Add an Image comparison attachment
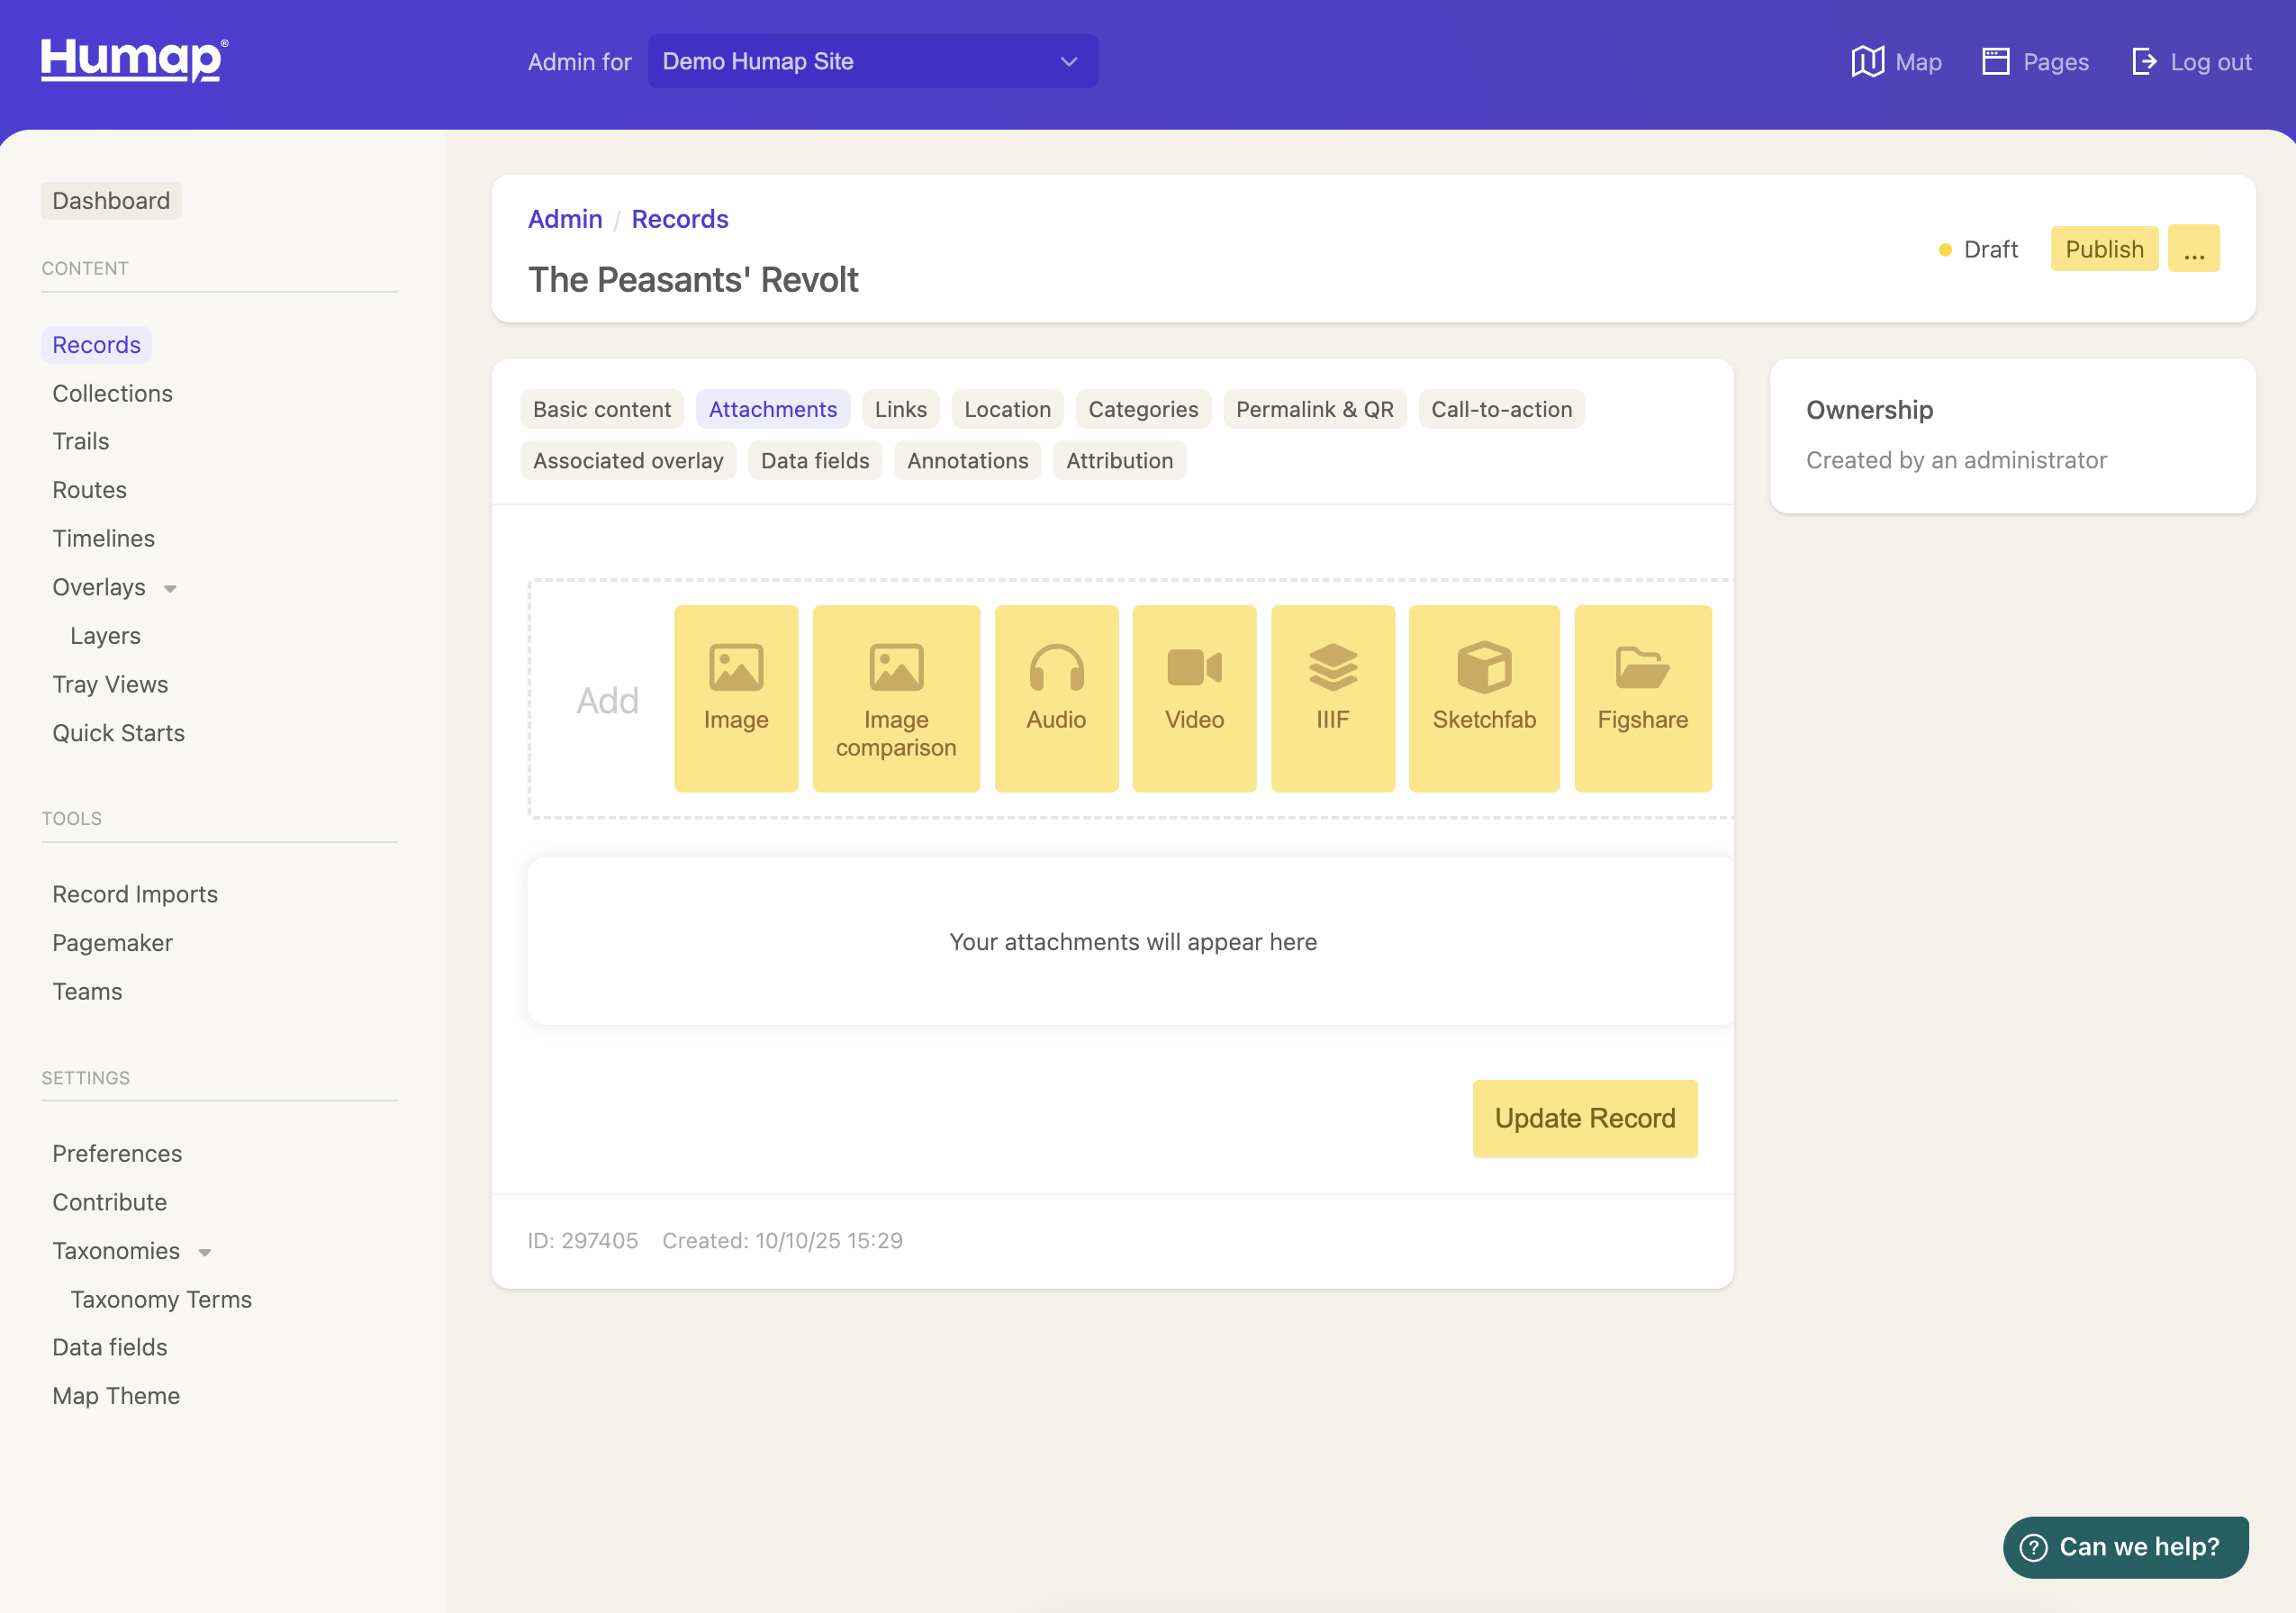 pos(896,698)
